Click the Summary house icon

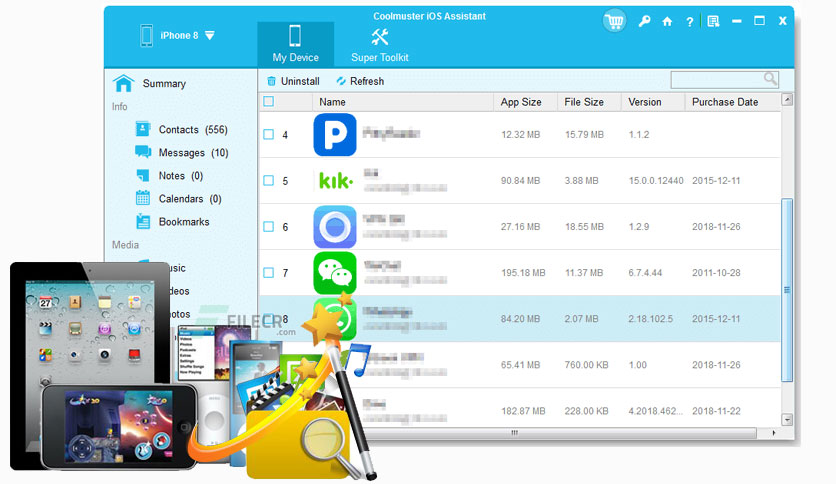click(x=123, y=83)
